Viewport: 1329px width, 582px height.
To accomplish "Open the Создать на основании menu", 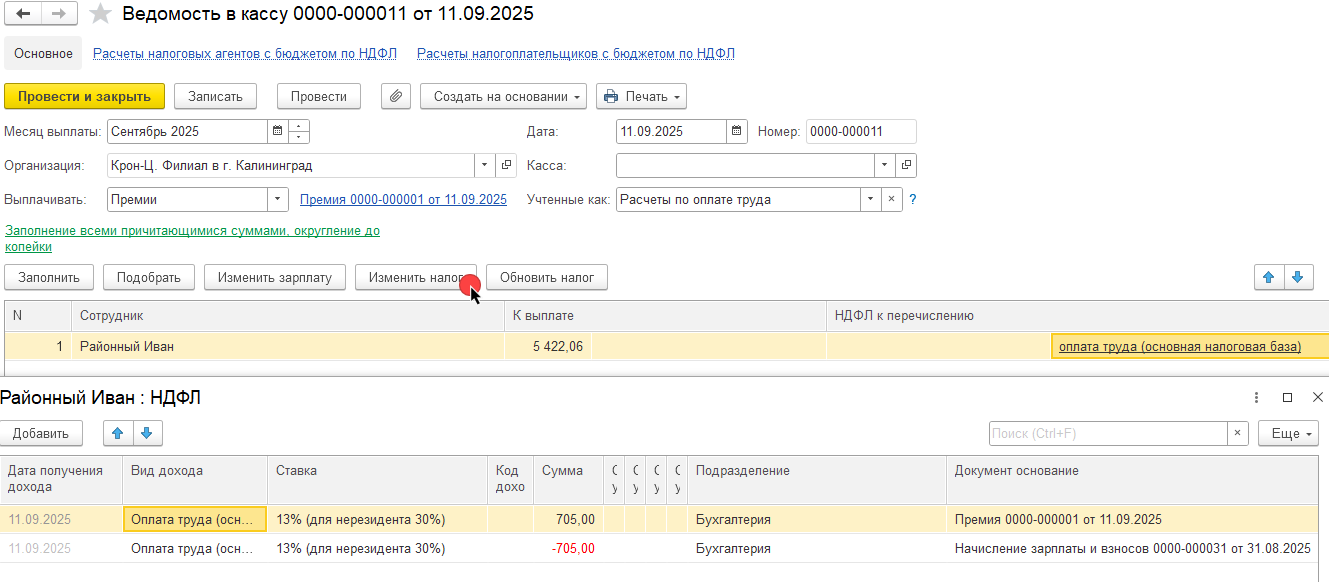I will [x=503, y=96].
